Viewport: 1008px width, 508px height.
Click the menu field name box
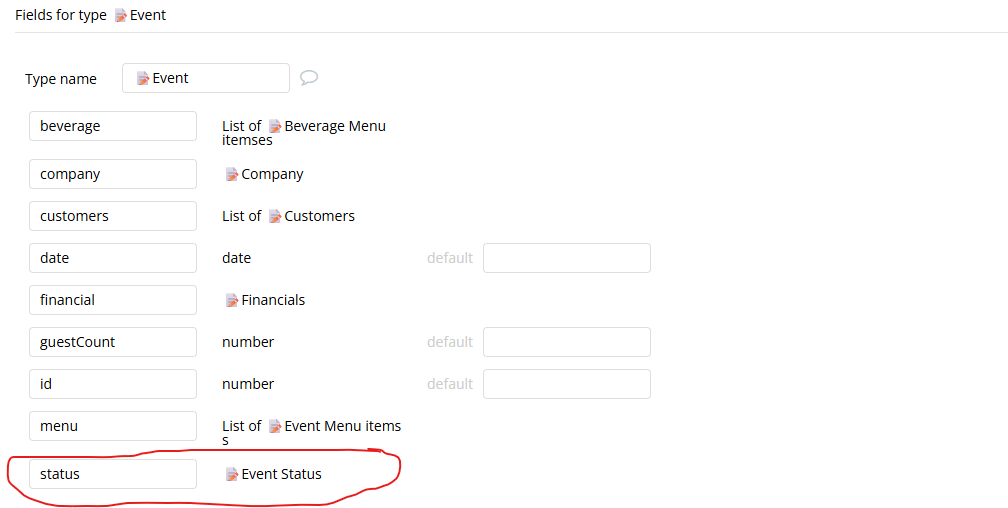pyautogui.click(x=112, y=426)
